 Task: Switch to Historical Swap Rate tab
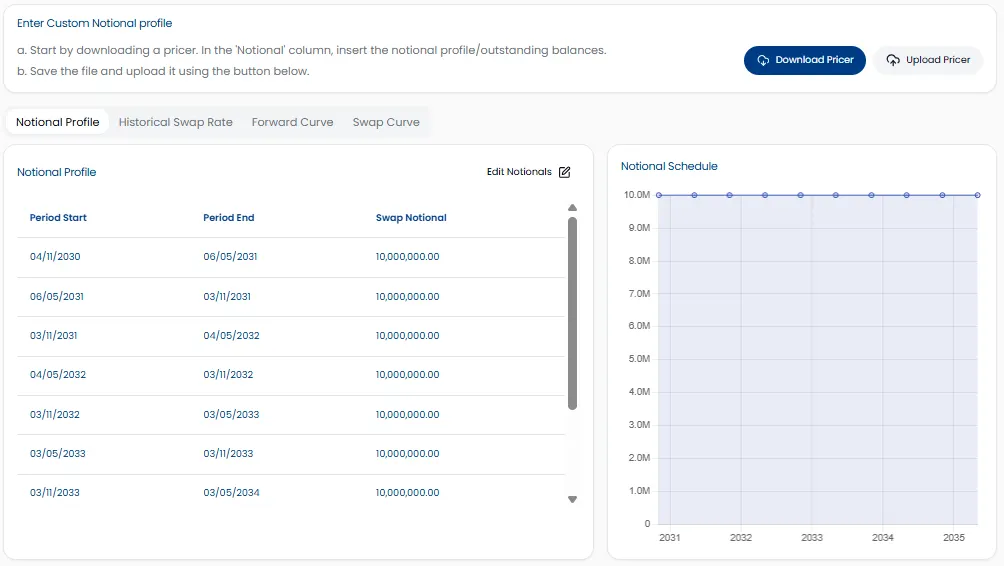(175, 122)
